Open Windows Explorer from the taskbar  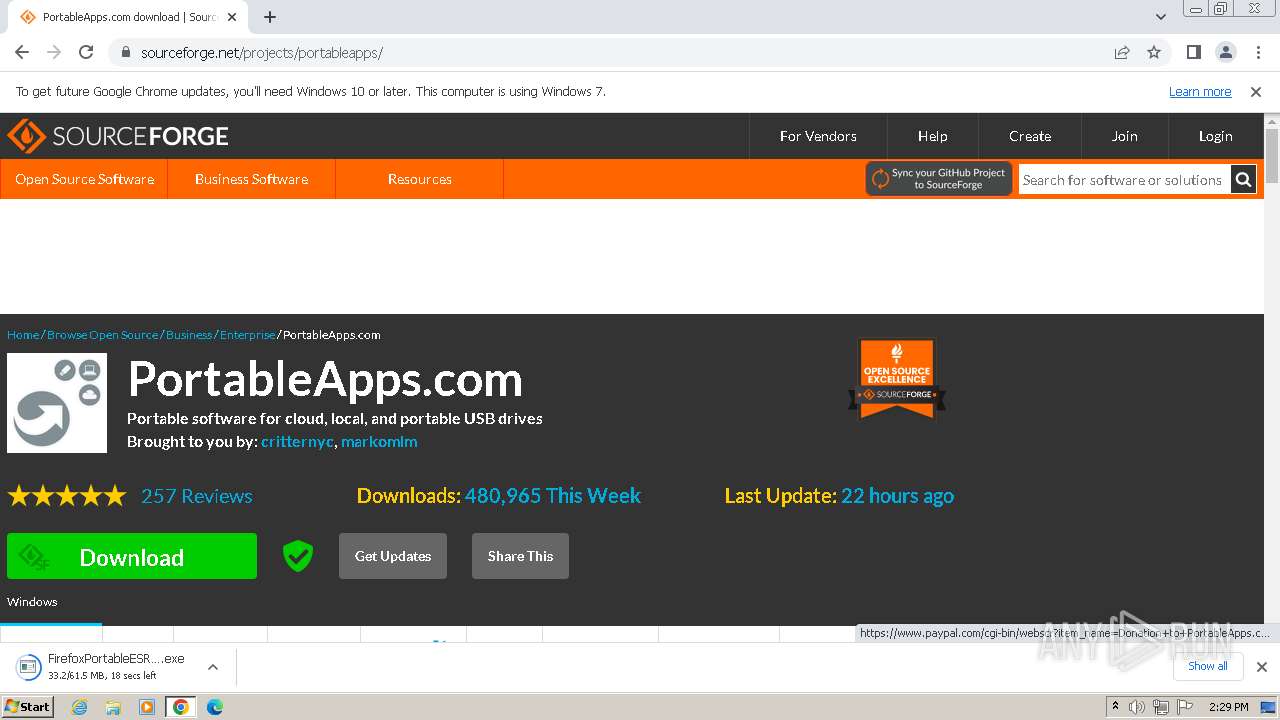[113, 707]
